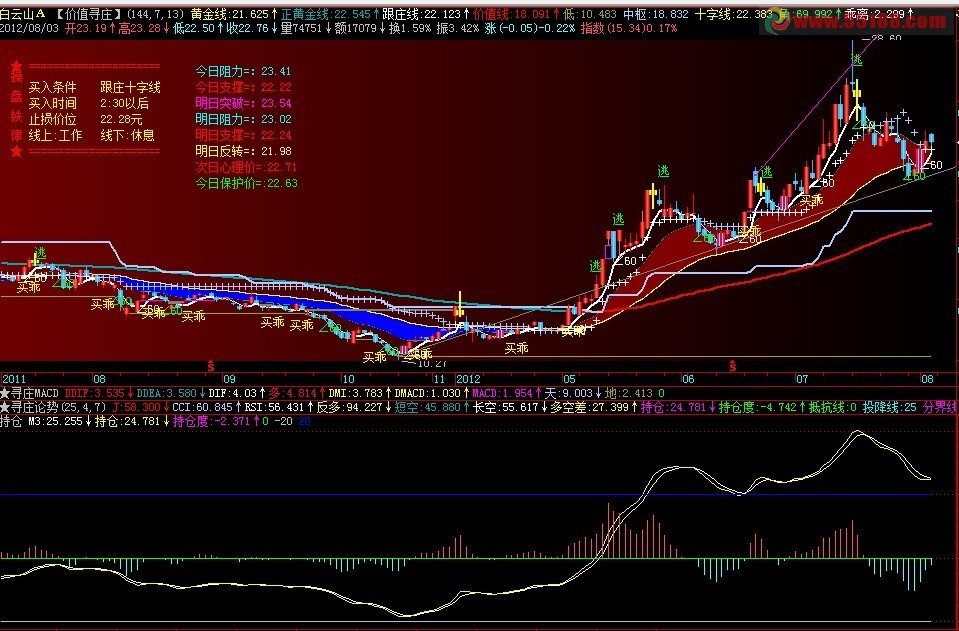Image resolution: width=959 pixels, height=631 pixels.
Task: Select the green 今日保护价=:22.63 line
Action: (246, 183)
